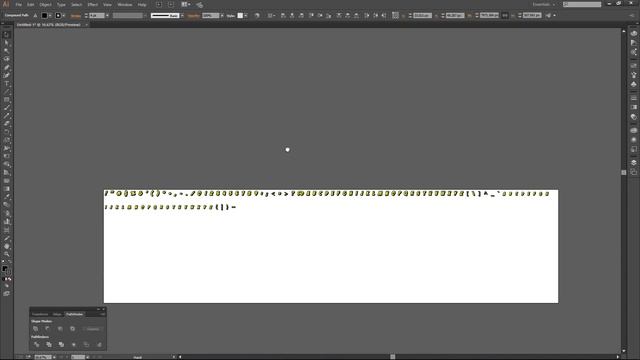Click the Fill and Stroke indicator in toolbar
The width and height of the screenshot is (640, 360).
point(6,269)
